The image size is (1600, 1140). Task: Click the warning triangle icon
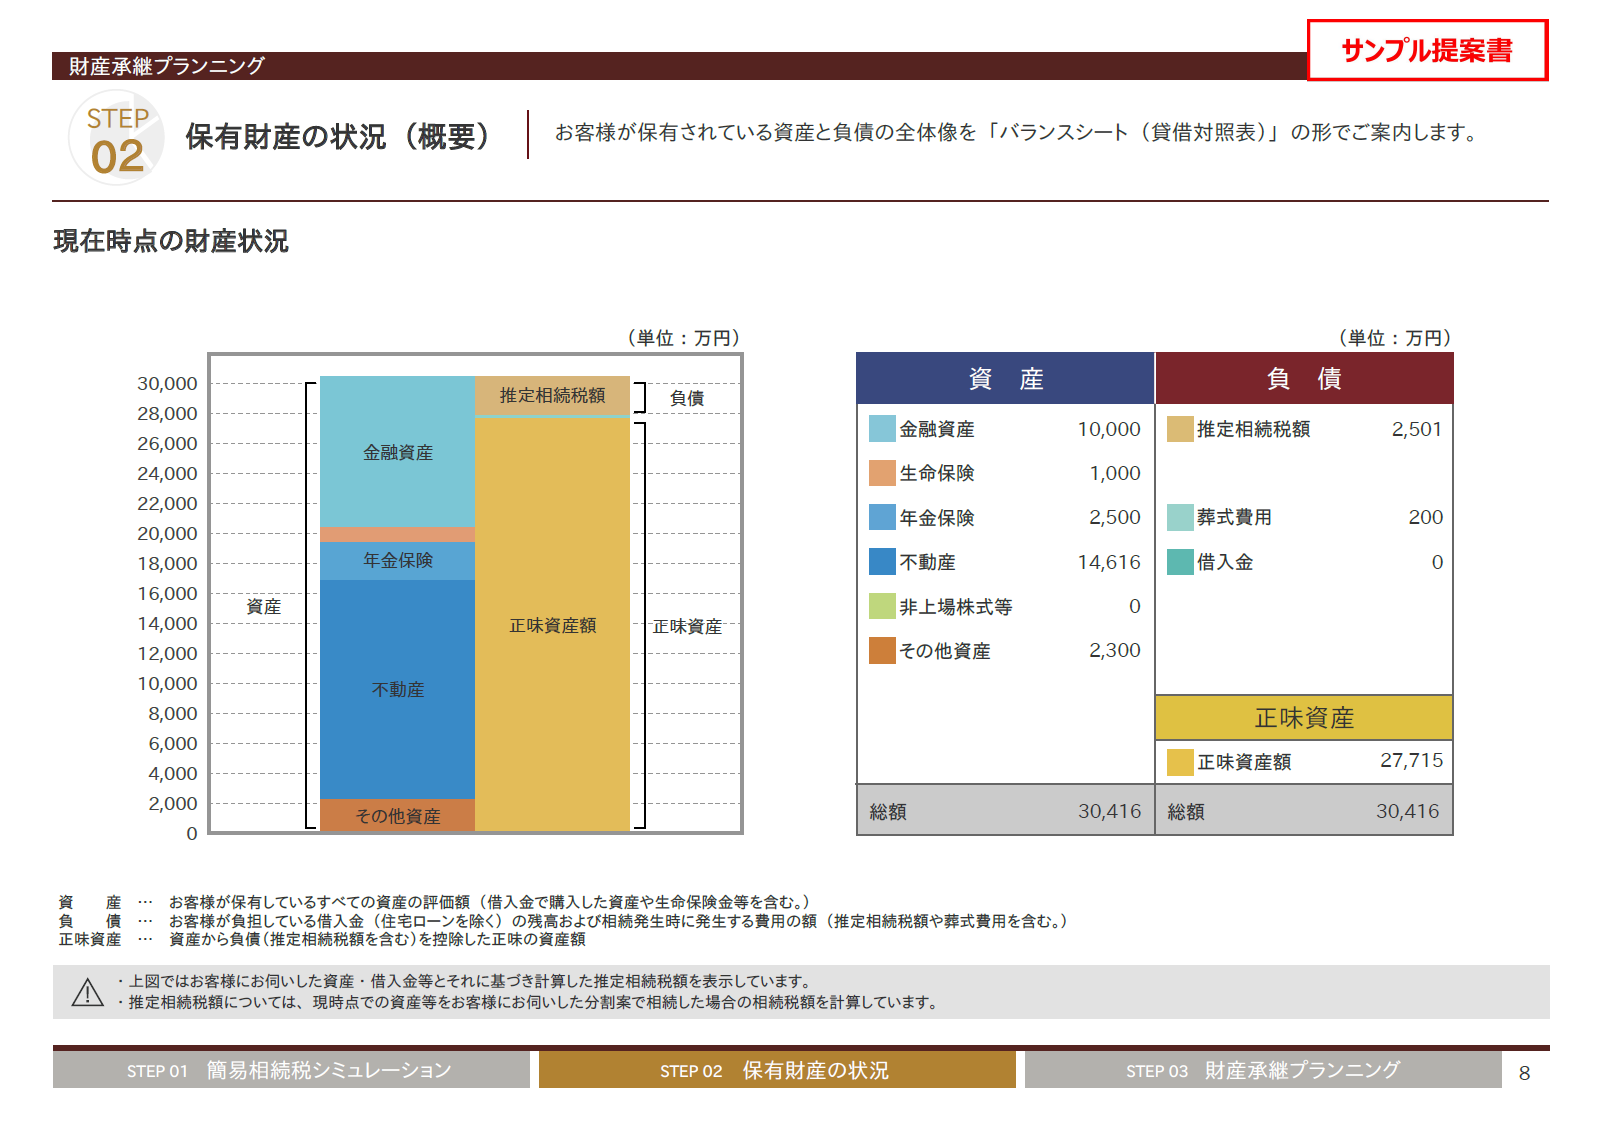click(x=88, y=992)
